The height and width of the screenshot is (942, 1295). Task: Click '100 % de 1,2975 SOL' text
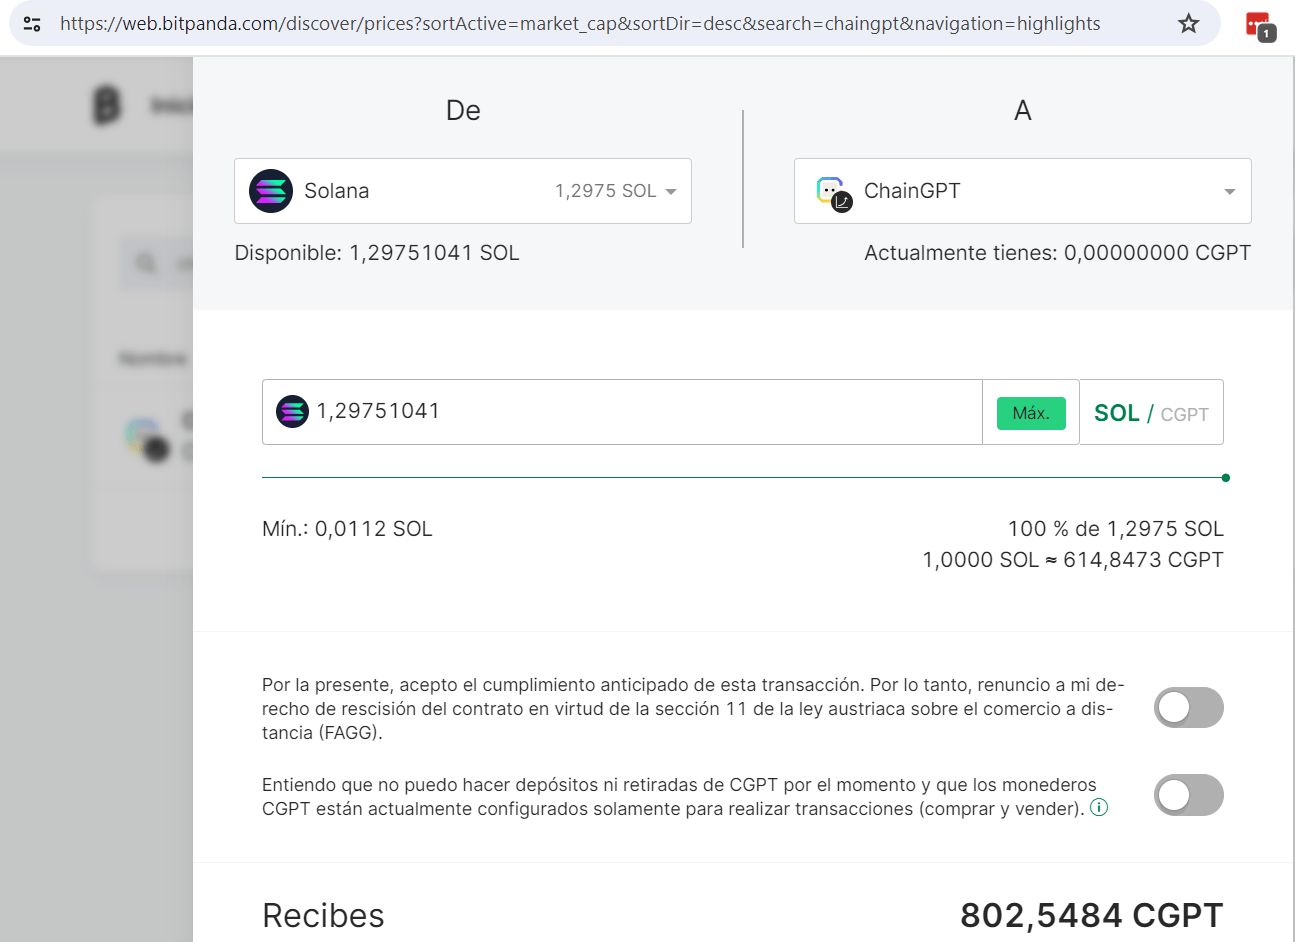(x=1115, y=529)
